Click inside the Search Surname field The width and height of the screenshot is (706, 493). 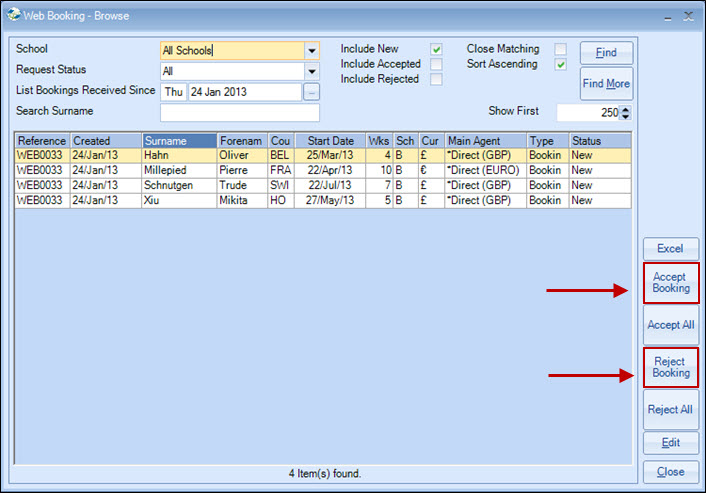(239, 112)
